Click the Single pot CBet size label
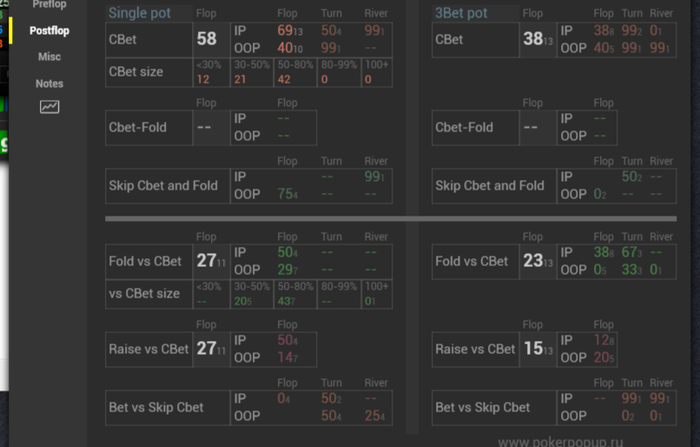 [136, 71]
